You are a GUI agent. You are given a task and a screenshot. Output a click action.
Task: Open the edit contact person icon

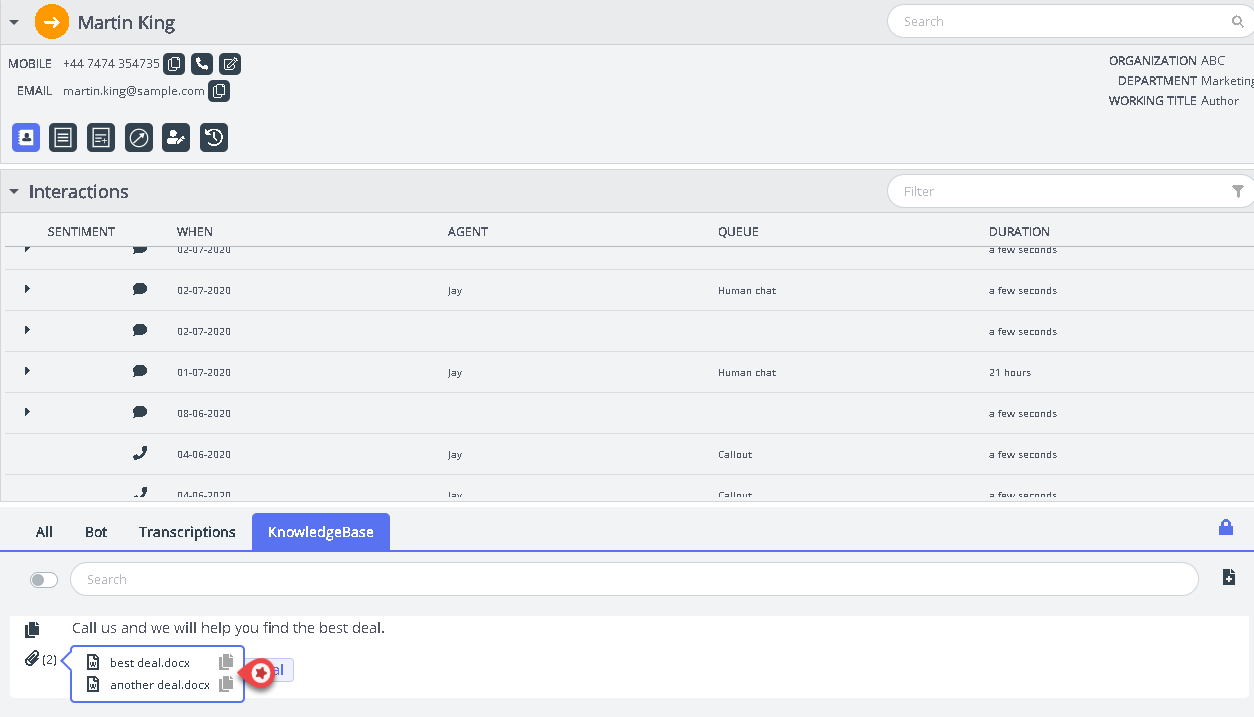pyautogui.click(x=176, y=138)
